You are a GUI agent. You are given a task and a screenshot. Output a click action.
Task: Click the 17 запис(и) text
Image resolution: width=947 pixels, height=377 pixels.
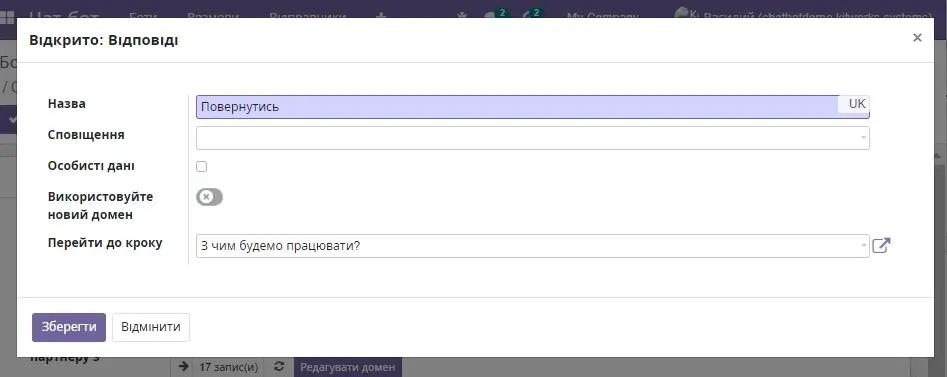coord(228,367)
